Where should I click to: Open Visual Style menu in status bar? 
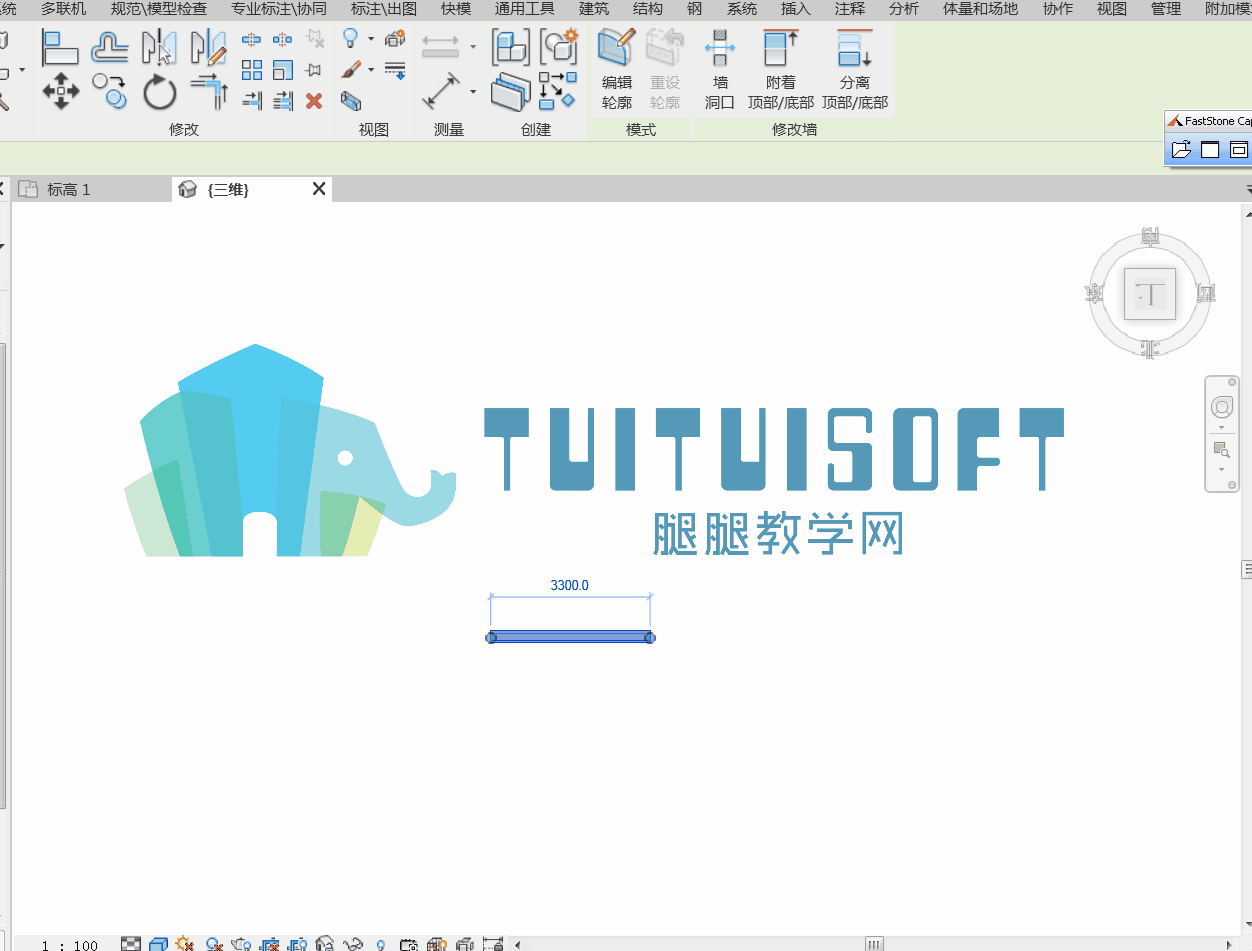(x=158, y=943)
